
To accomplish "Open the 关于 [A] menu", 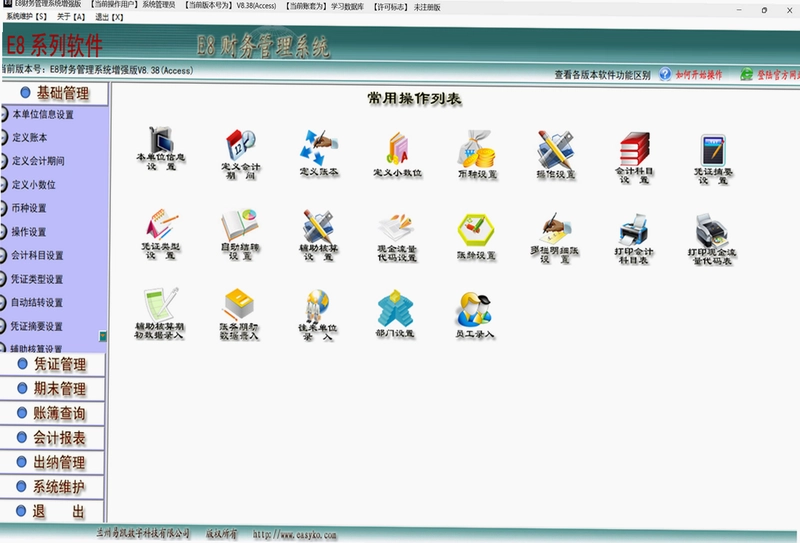I will pos(71,17).
